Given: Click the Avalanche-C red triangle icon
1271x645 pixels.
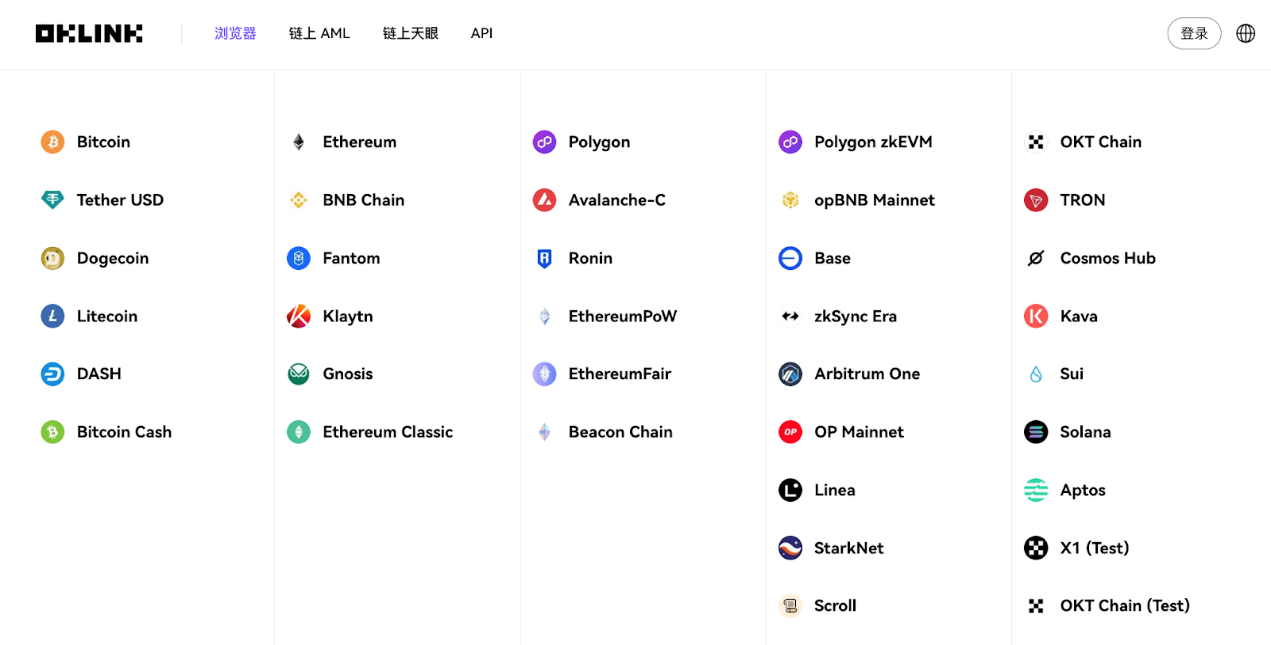Looking at the screenshot, I should tap(544, 200).
